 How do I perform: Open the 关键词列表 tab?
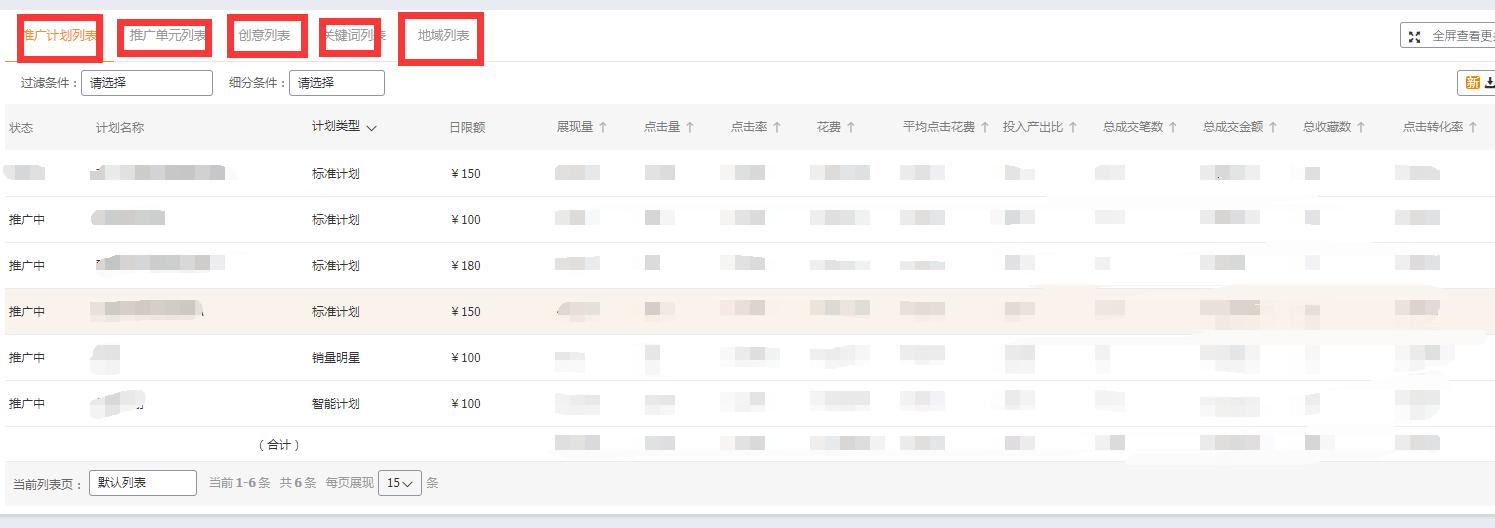pyautogui.click(x=353, y=36)
